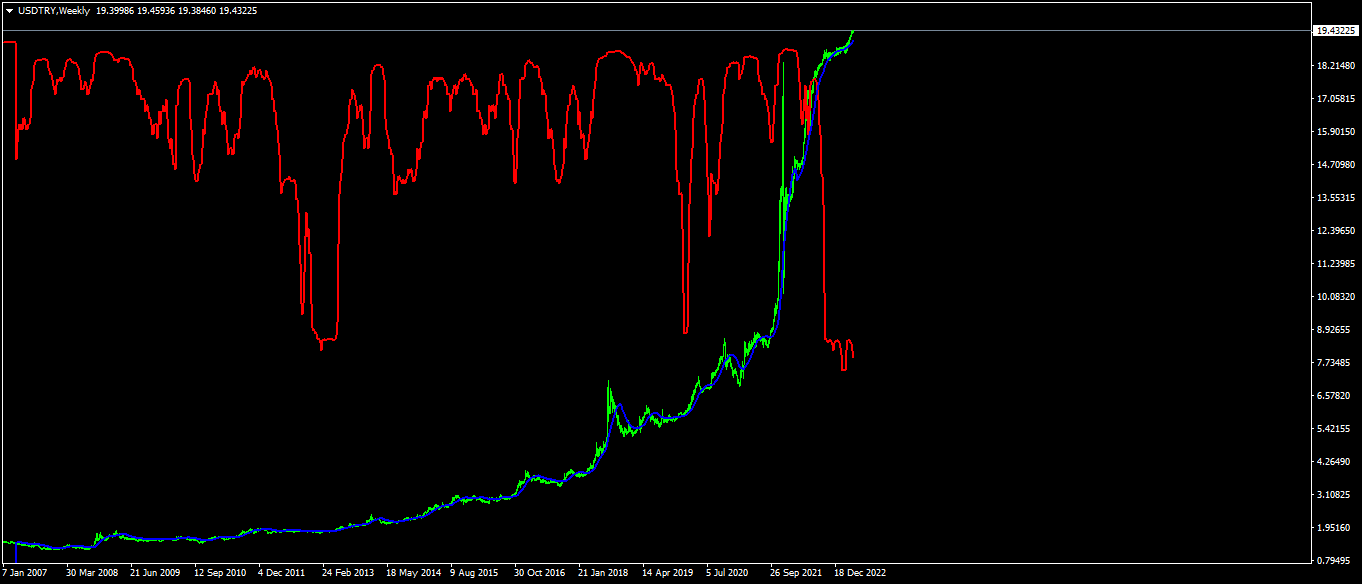Viewport: 1362px width, 584px height.
Task: Open the chart dropdown triangle beside USDTRY
Action: click(x=10, y=11)
